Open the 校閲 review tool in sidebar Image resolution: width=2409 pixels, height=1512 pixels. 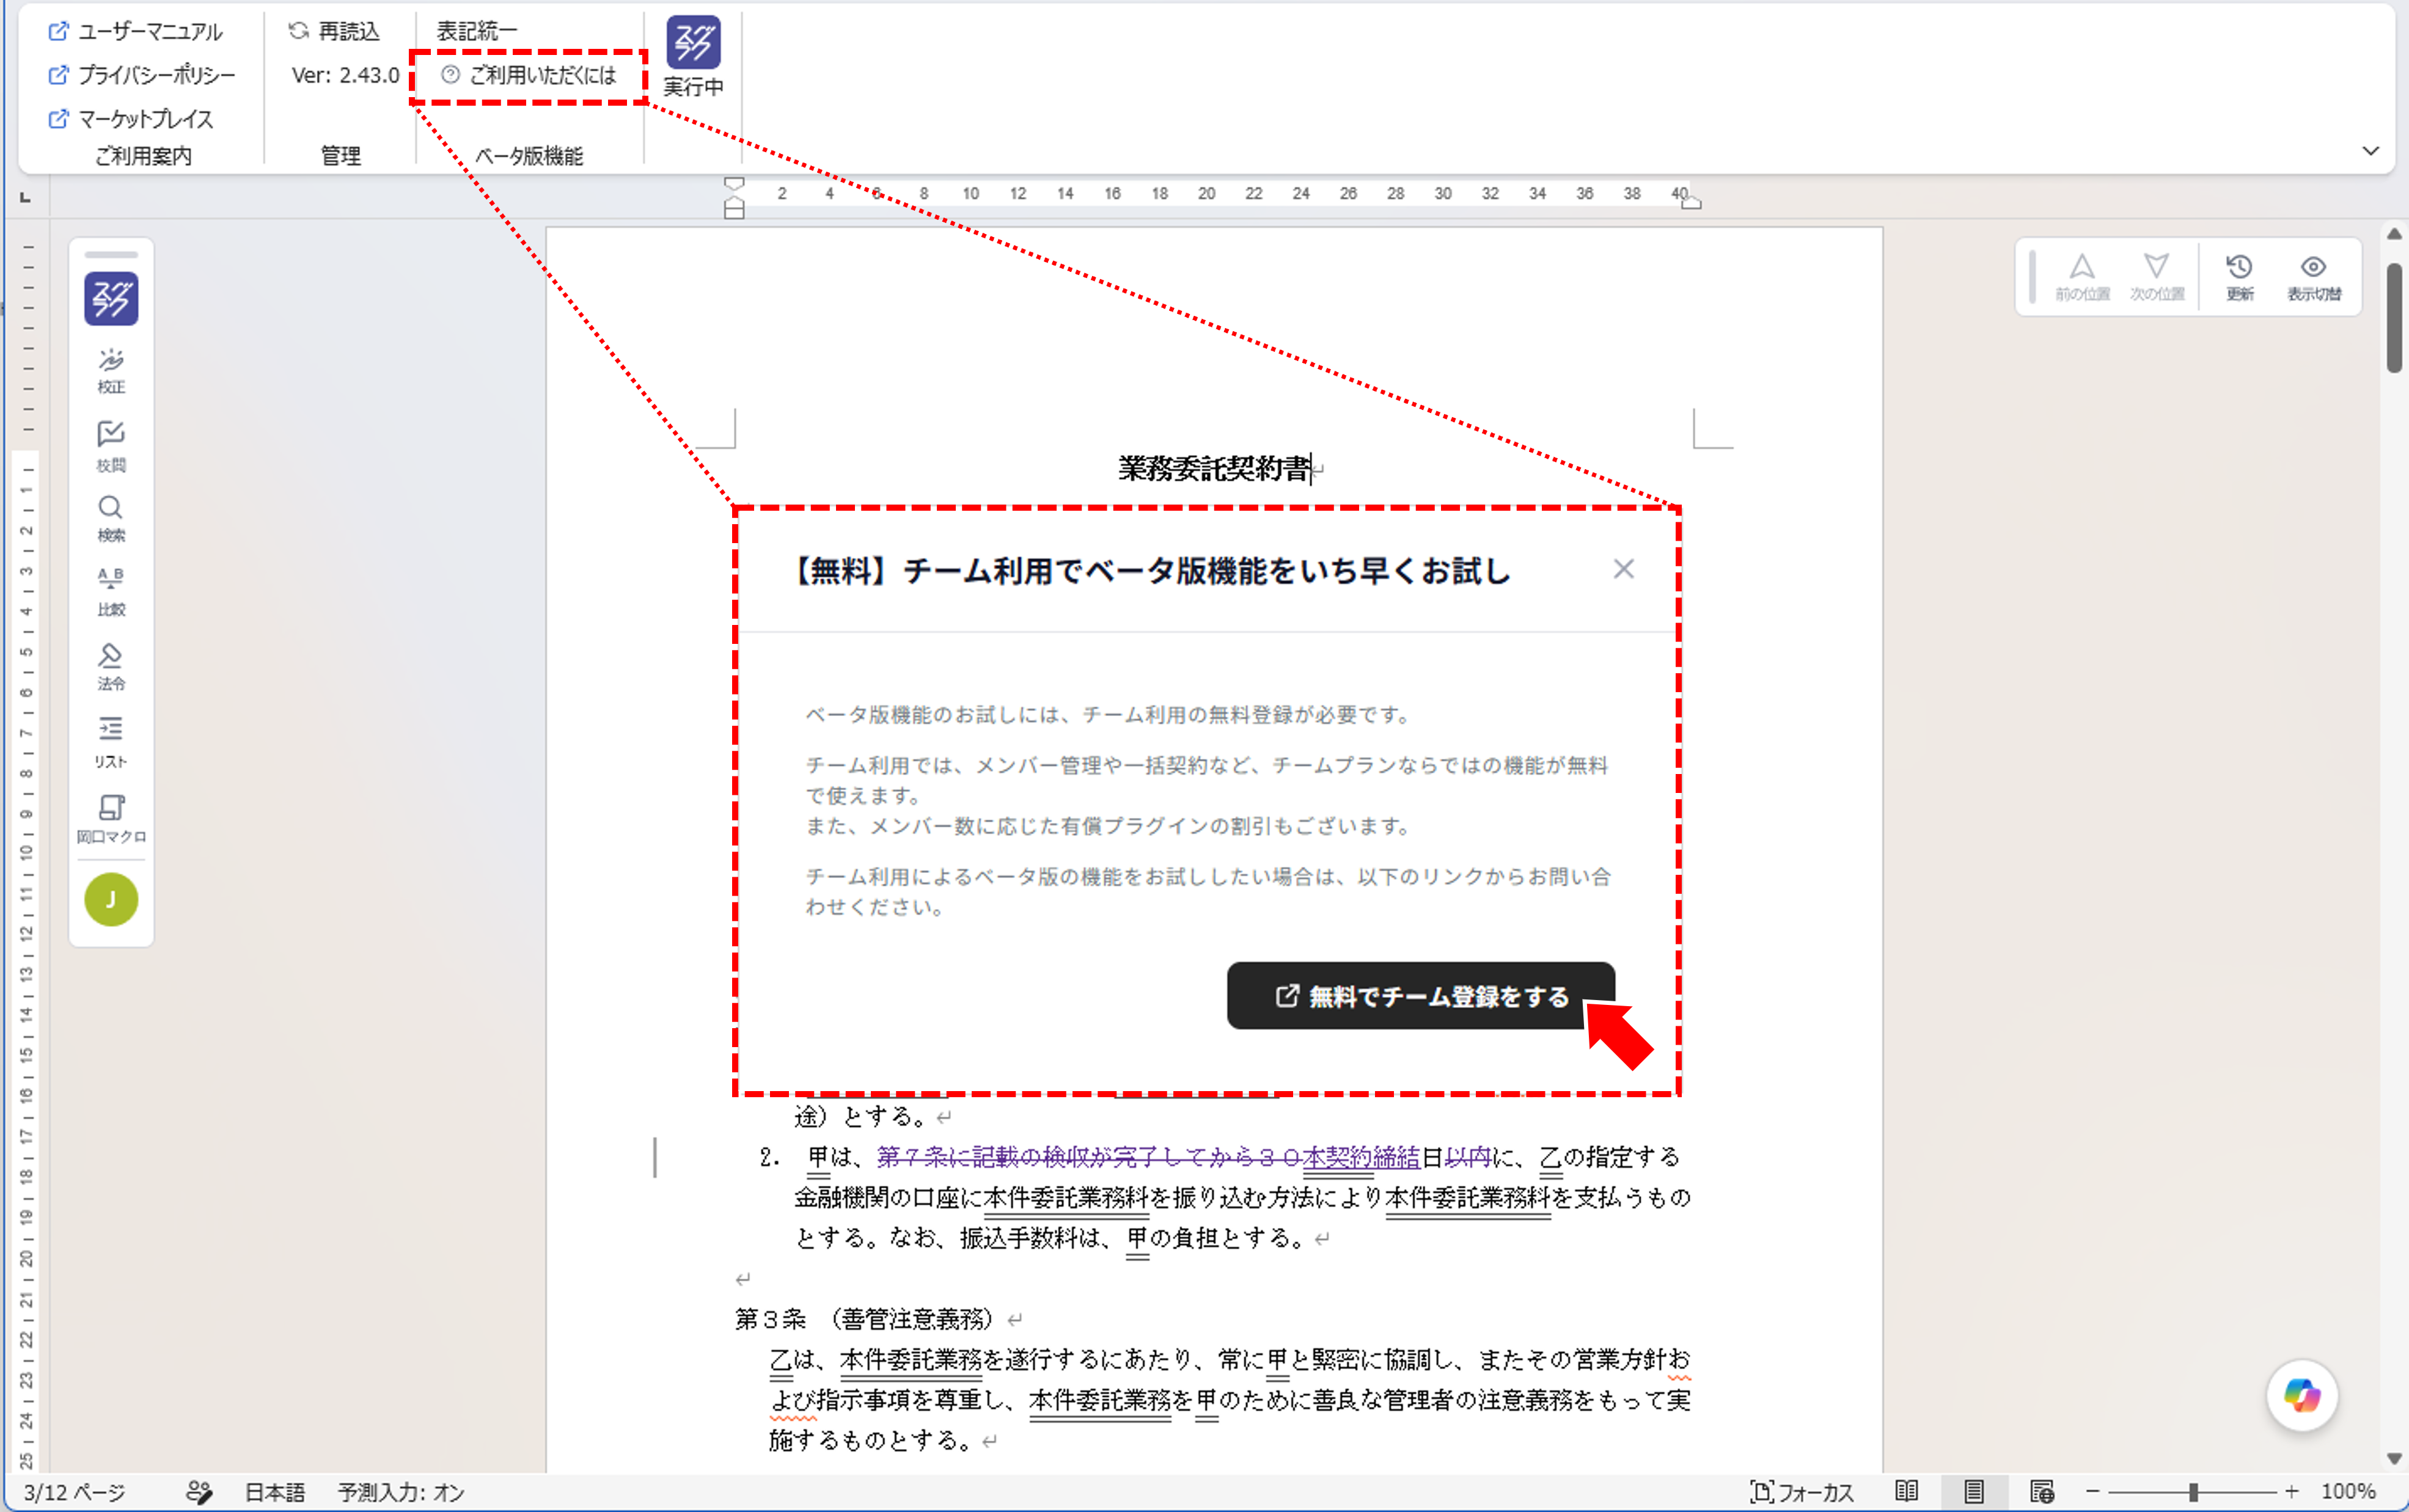point(111,446)
